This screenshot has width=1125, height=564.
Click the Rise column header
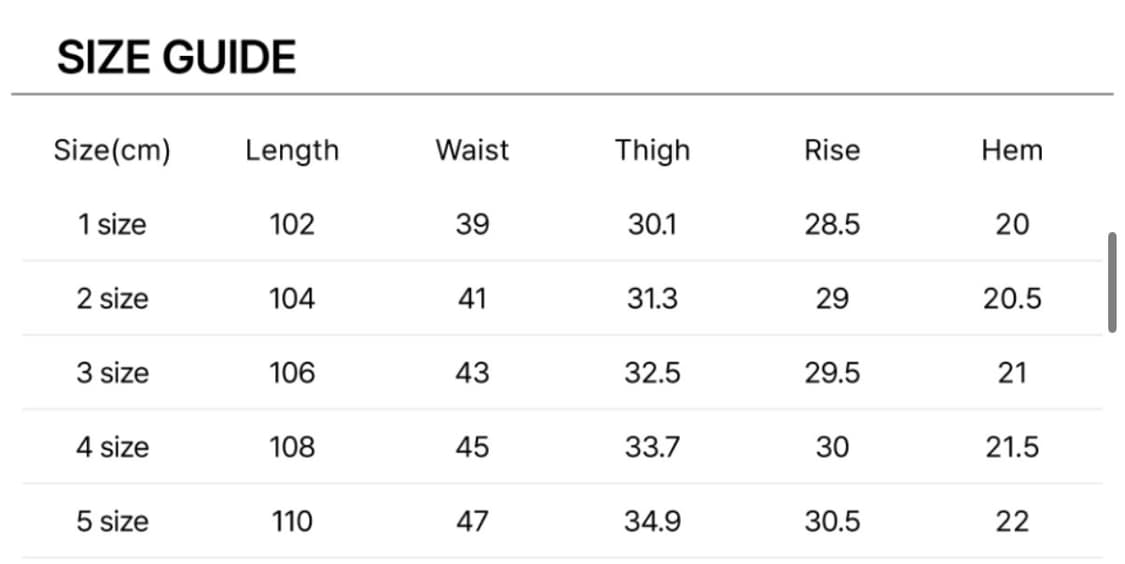click(832, 151)
